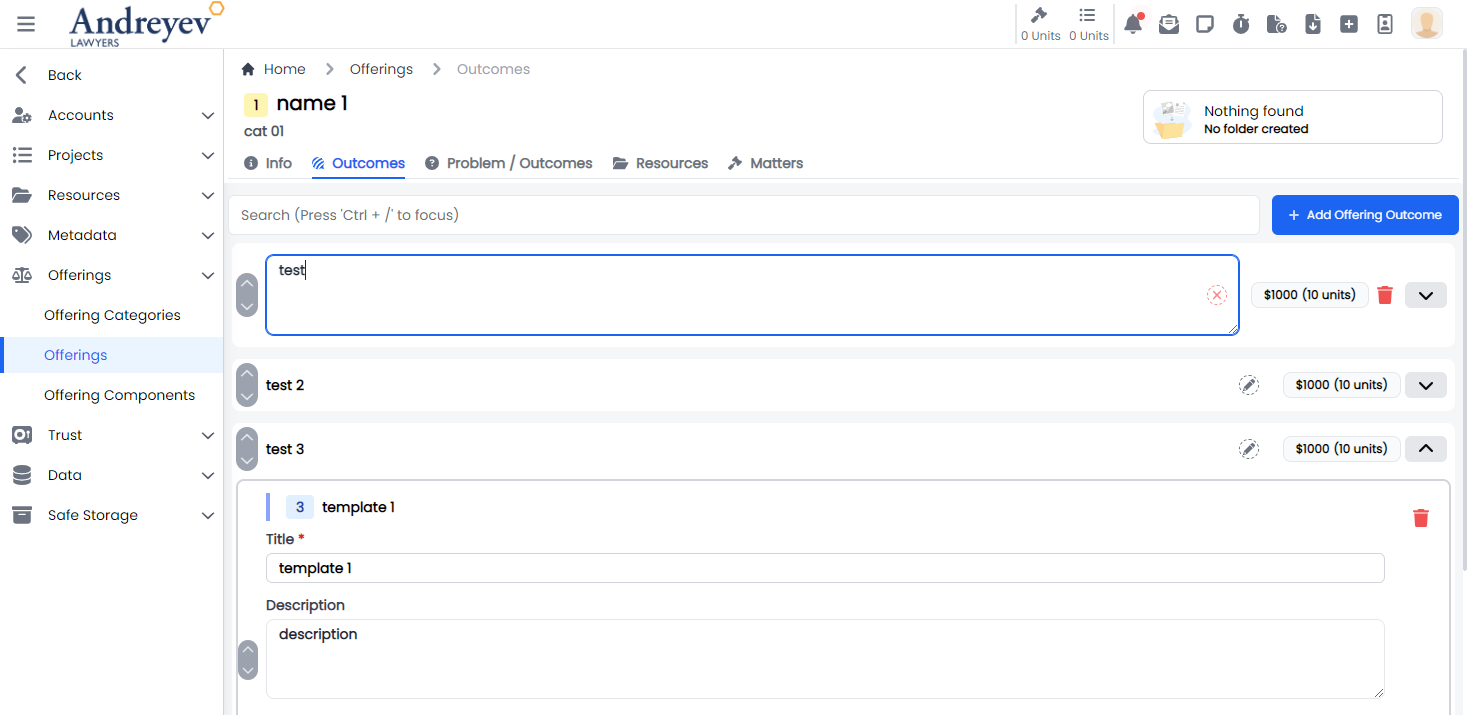Cancel editing with the red X icon
This screenshot has height=715, width=1467.
[1216, 295]
